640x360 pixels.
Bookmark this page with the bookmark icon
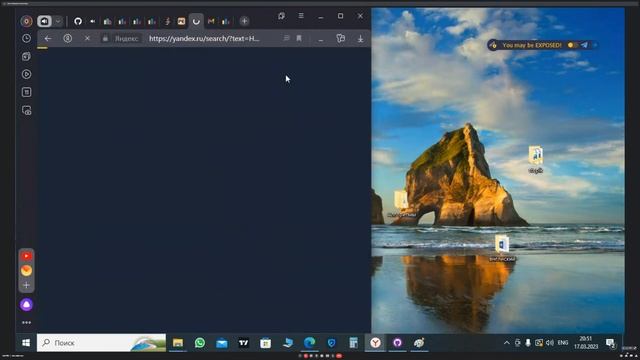click(299, 38)
